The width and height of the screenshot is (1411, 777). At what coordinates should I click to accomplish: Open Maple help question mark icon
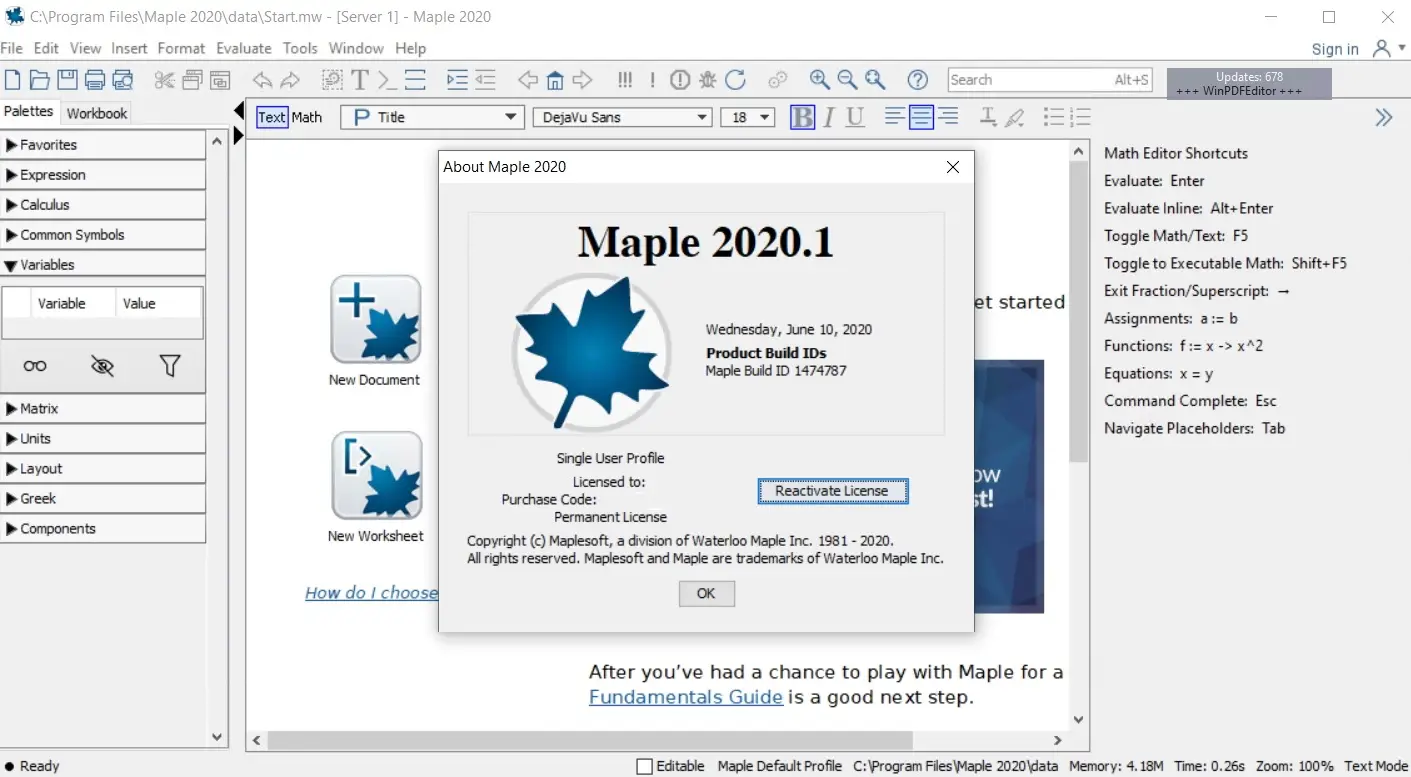[917, 80]
